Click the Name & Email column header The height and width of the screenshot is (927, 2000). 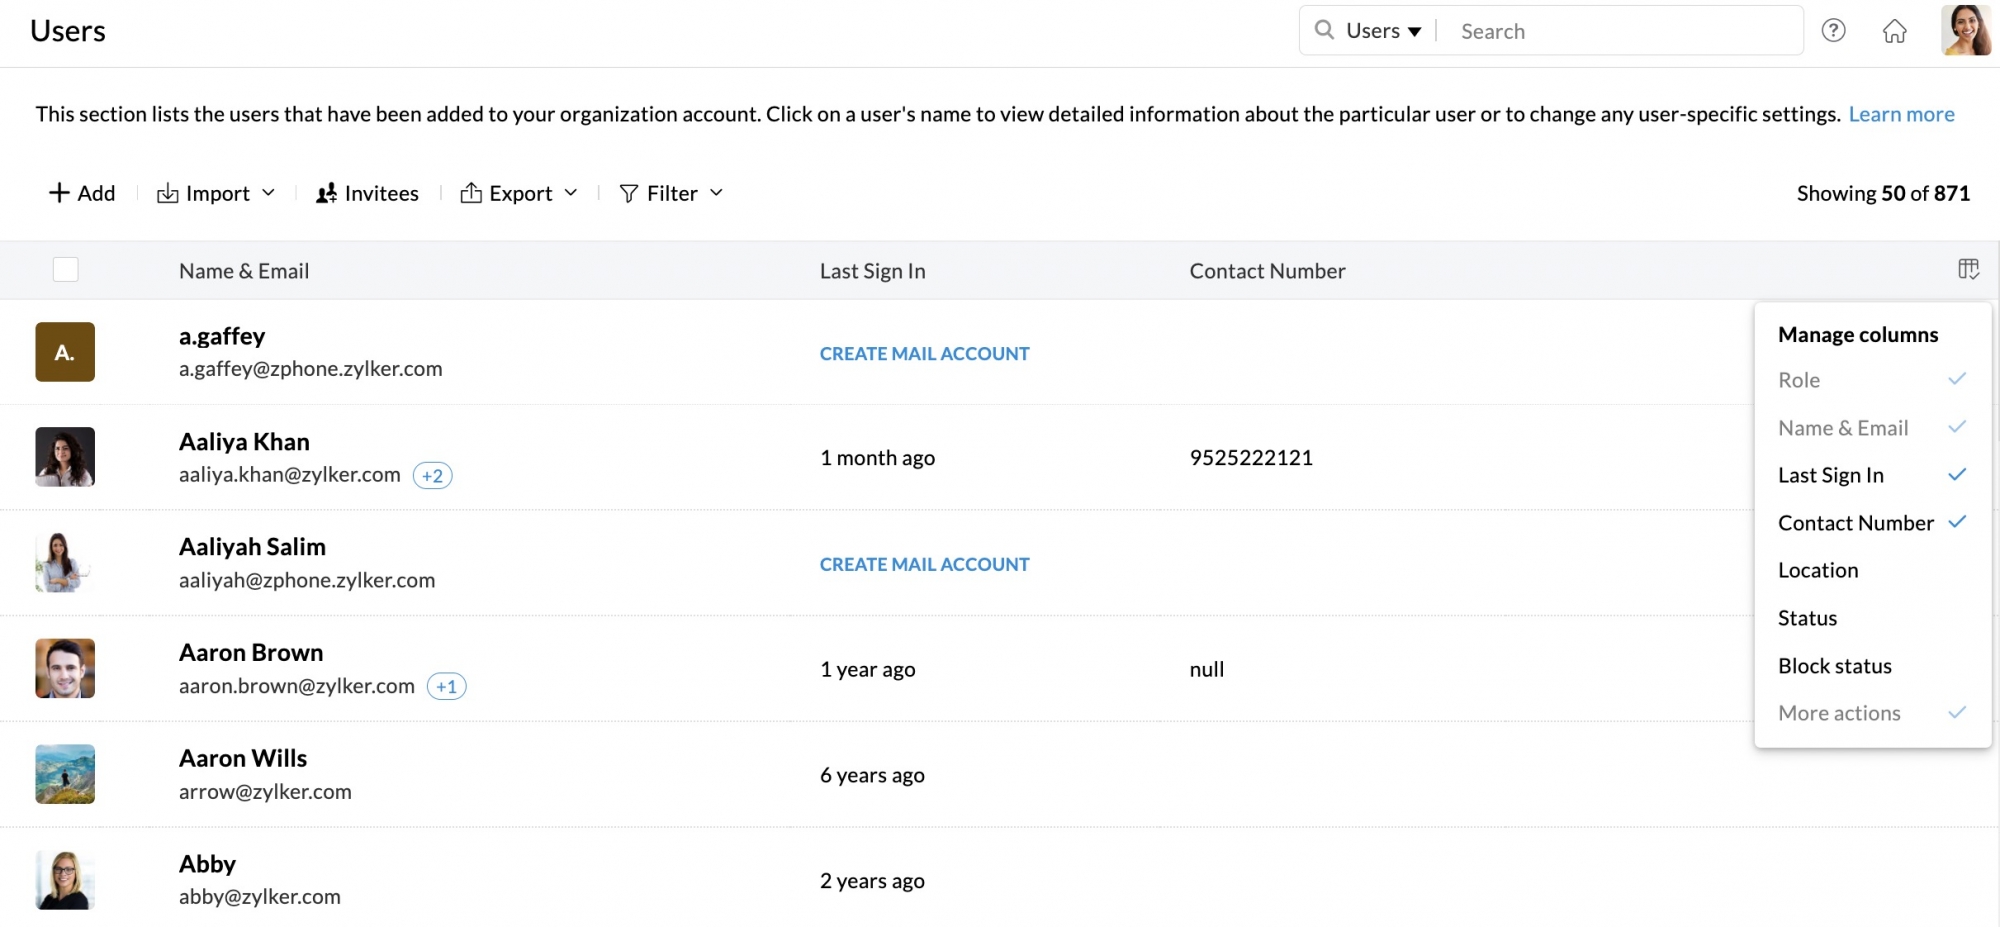pos(244,271)
